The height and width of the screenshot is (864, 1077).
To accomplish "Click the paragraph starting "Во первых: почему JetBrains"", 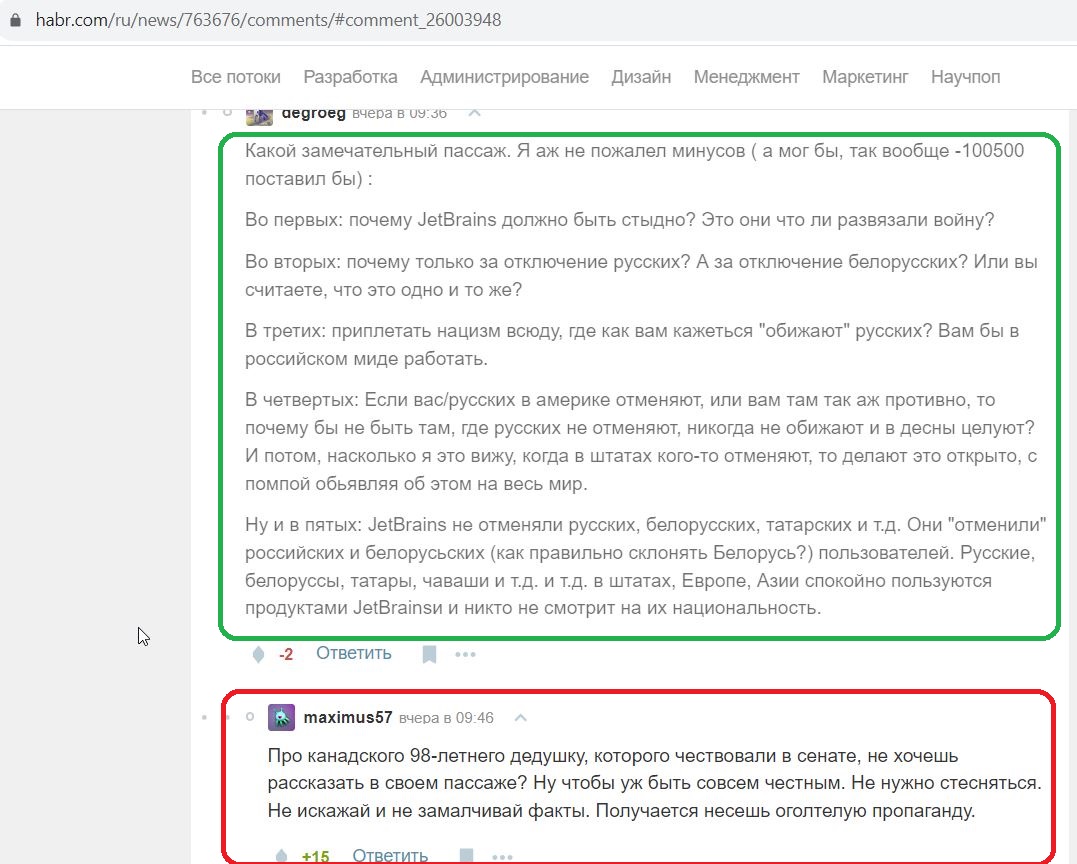I will click(x=620, y=220).
